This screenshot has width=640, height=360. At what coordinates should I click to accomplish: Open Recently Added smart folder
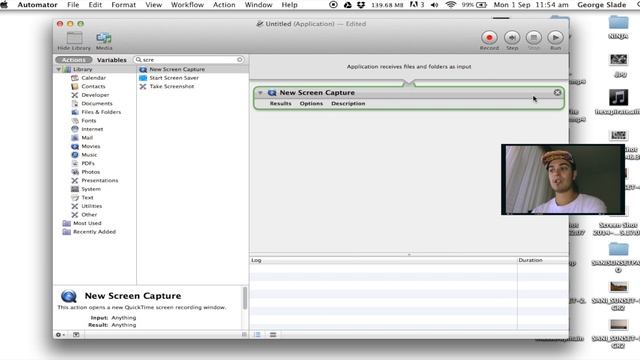coord(94,232)
